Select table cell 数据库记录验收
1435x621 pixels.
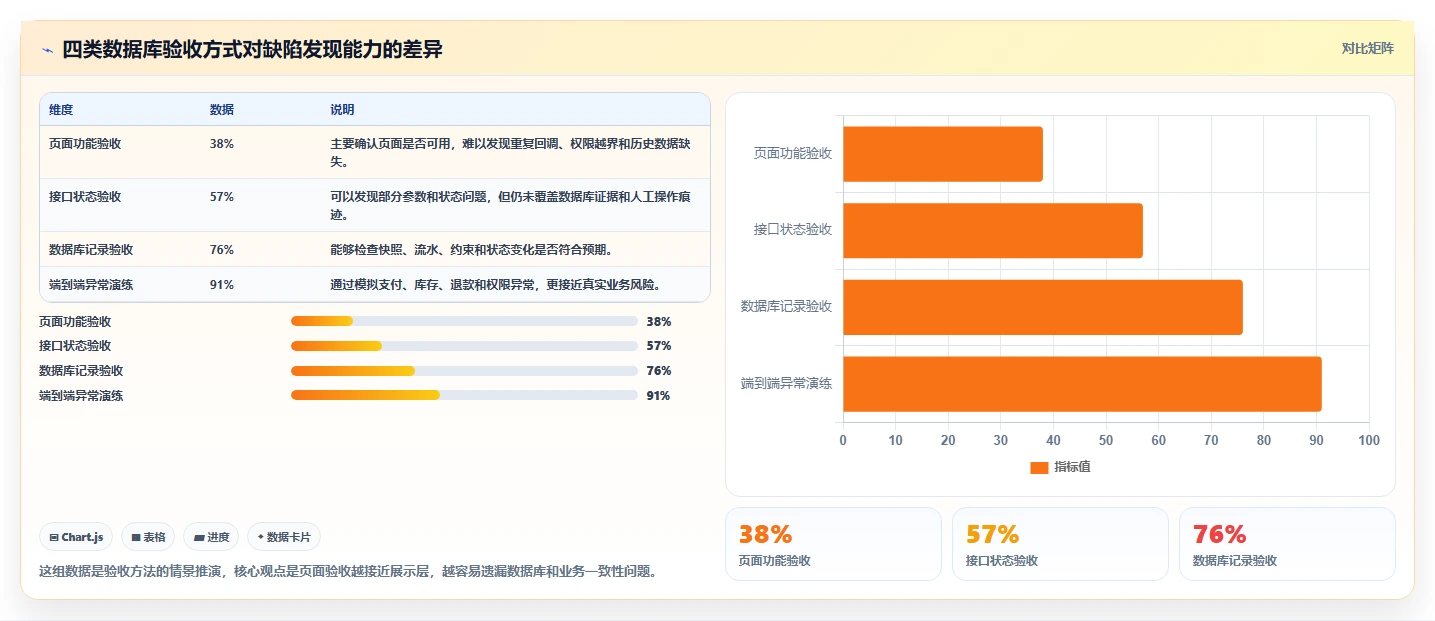tap(91, 250)
